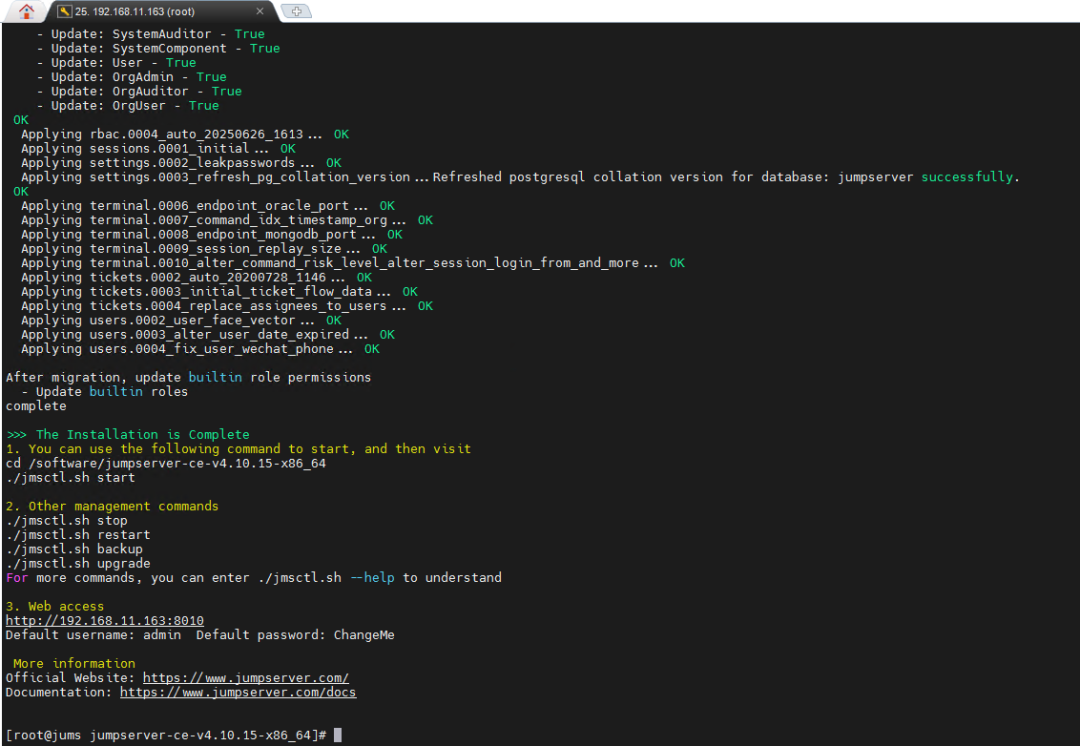Click the './jmsctl.sh upgrade' command text
Viewport: 1080px width, 746px height.
pos(78,563)
